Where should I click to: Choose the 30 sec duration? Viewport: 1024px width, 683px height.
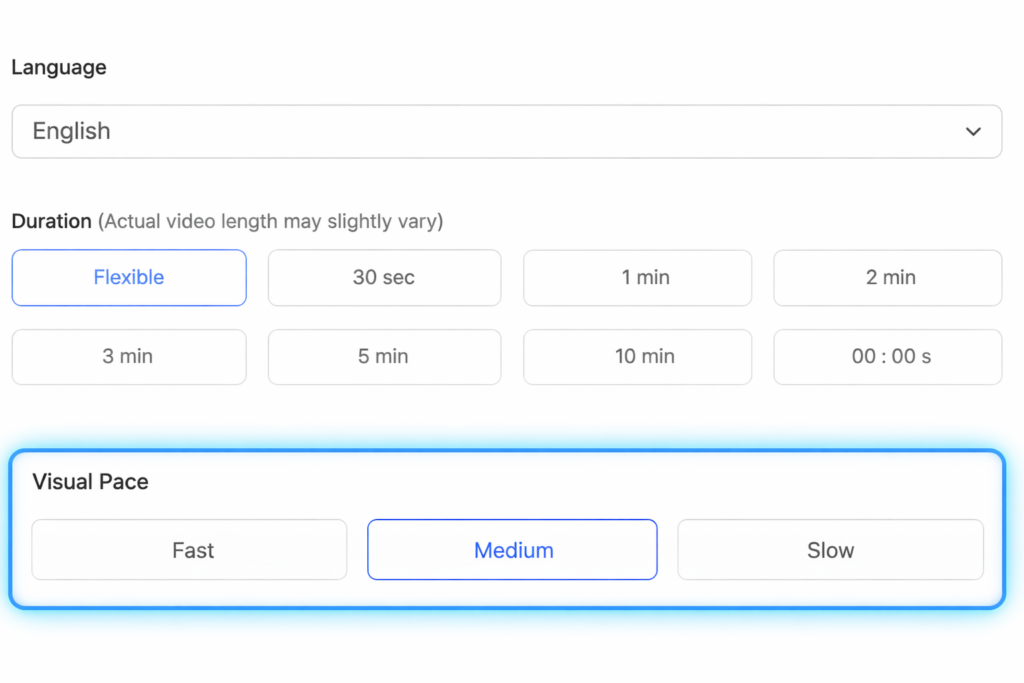tap(384, 277)
